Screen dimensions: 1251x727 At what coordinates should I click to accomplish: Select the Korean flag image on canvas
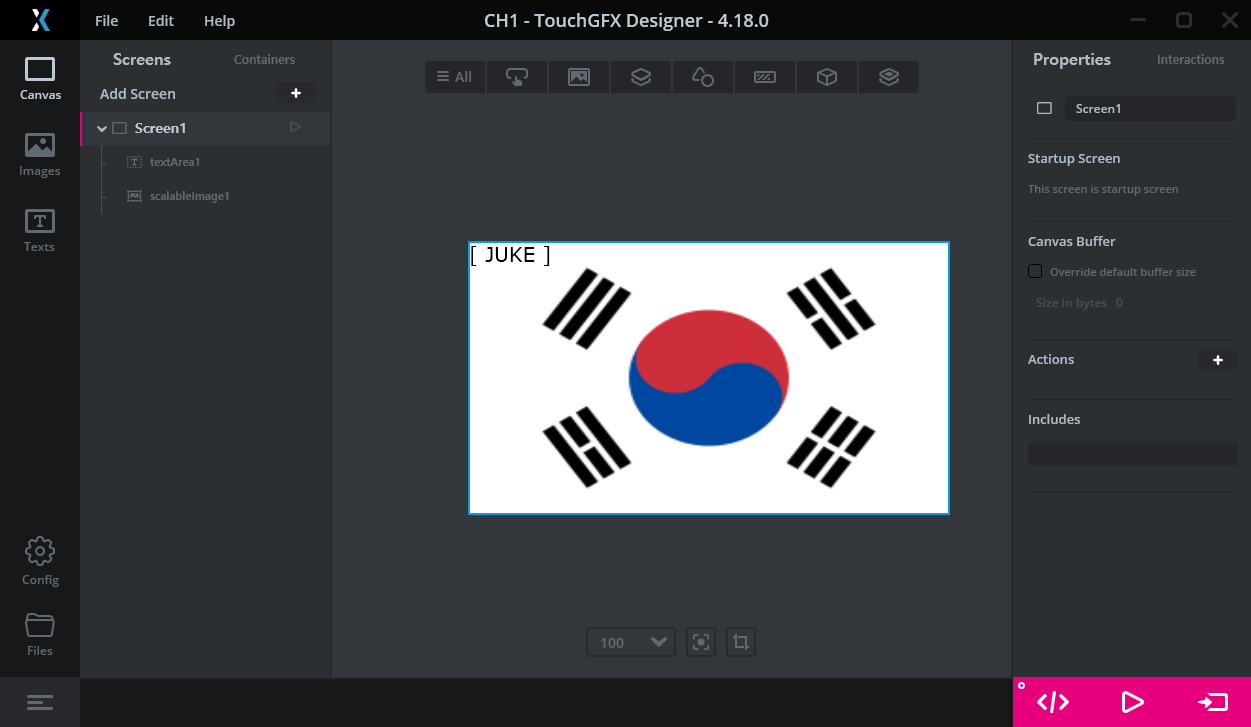point(709,378)
